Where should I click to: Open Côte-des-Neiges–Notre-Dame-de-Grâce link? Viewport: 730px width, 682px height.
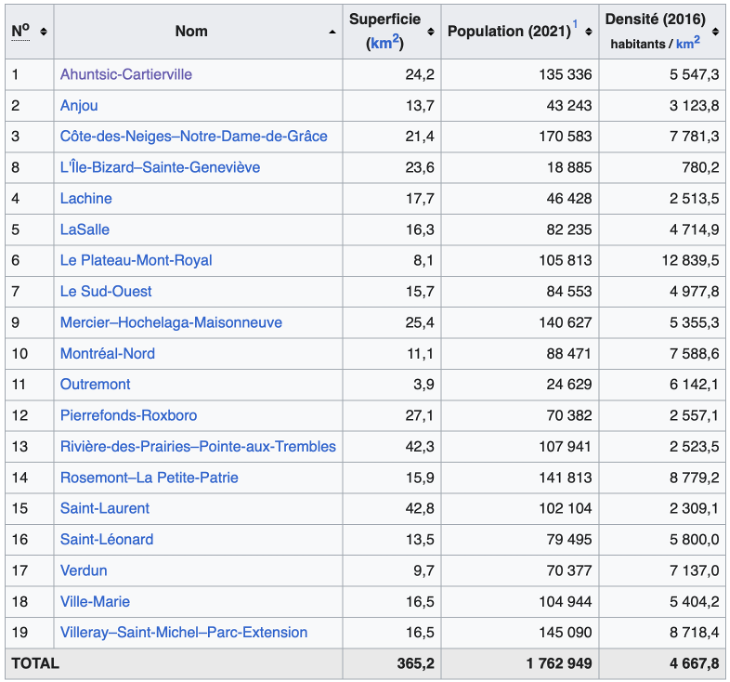click(x=193, y=136)
